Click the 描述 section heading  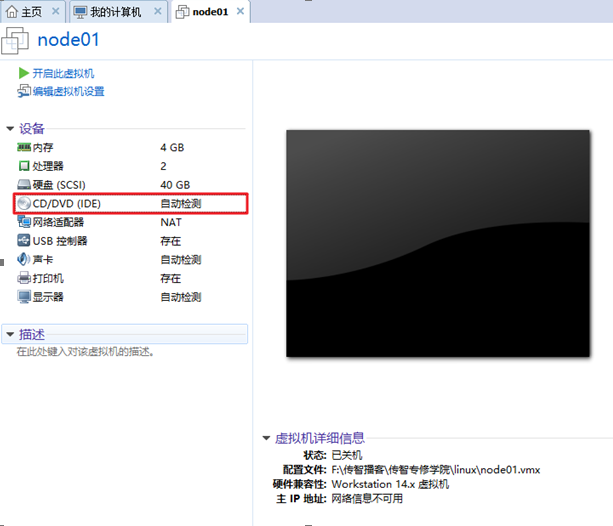(x=32, y=334)
